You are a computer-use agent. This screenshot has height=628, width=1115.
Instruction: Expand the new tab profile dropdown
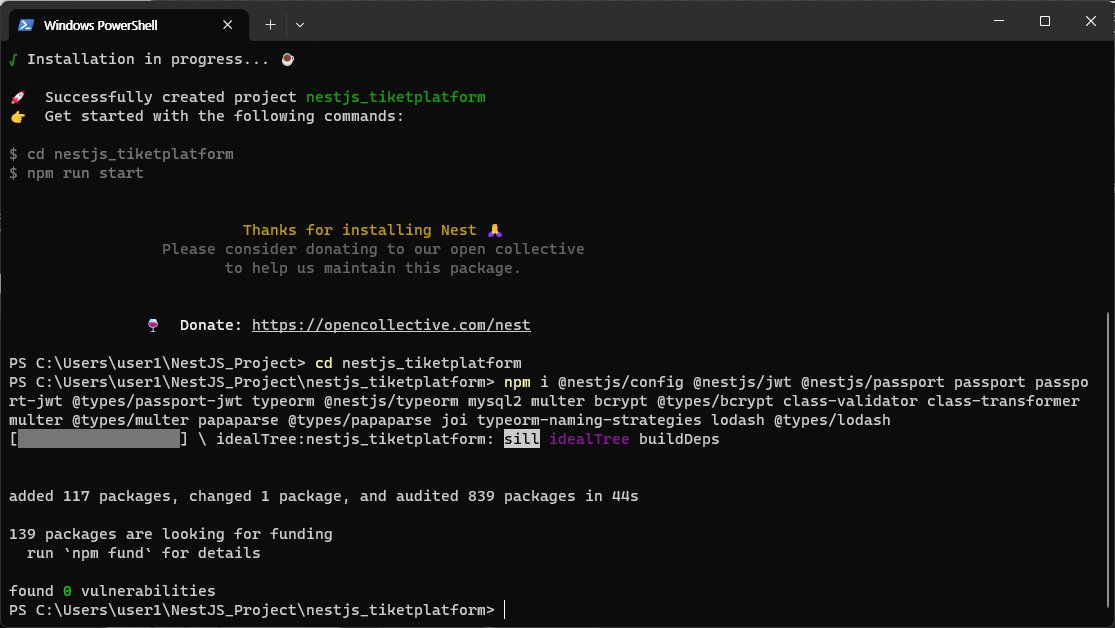coord(300,25)
